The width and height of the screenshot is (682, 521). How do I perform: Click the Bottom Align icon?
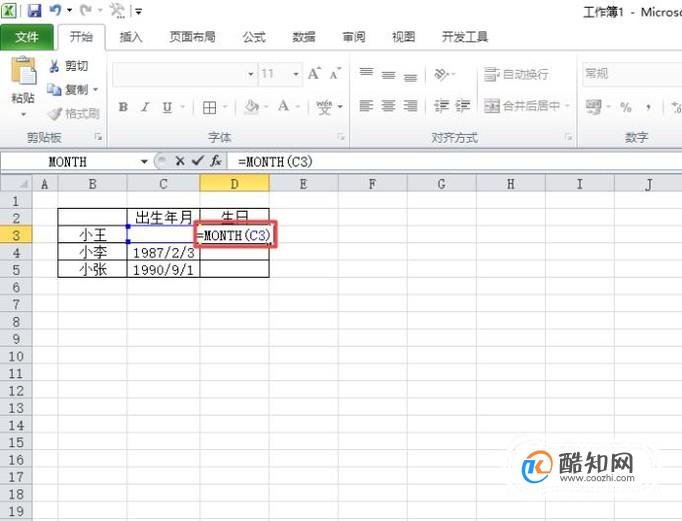[410, 77]
